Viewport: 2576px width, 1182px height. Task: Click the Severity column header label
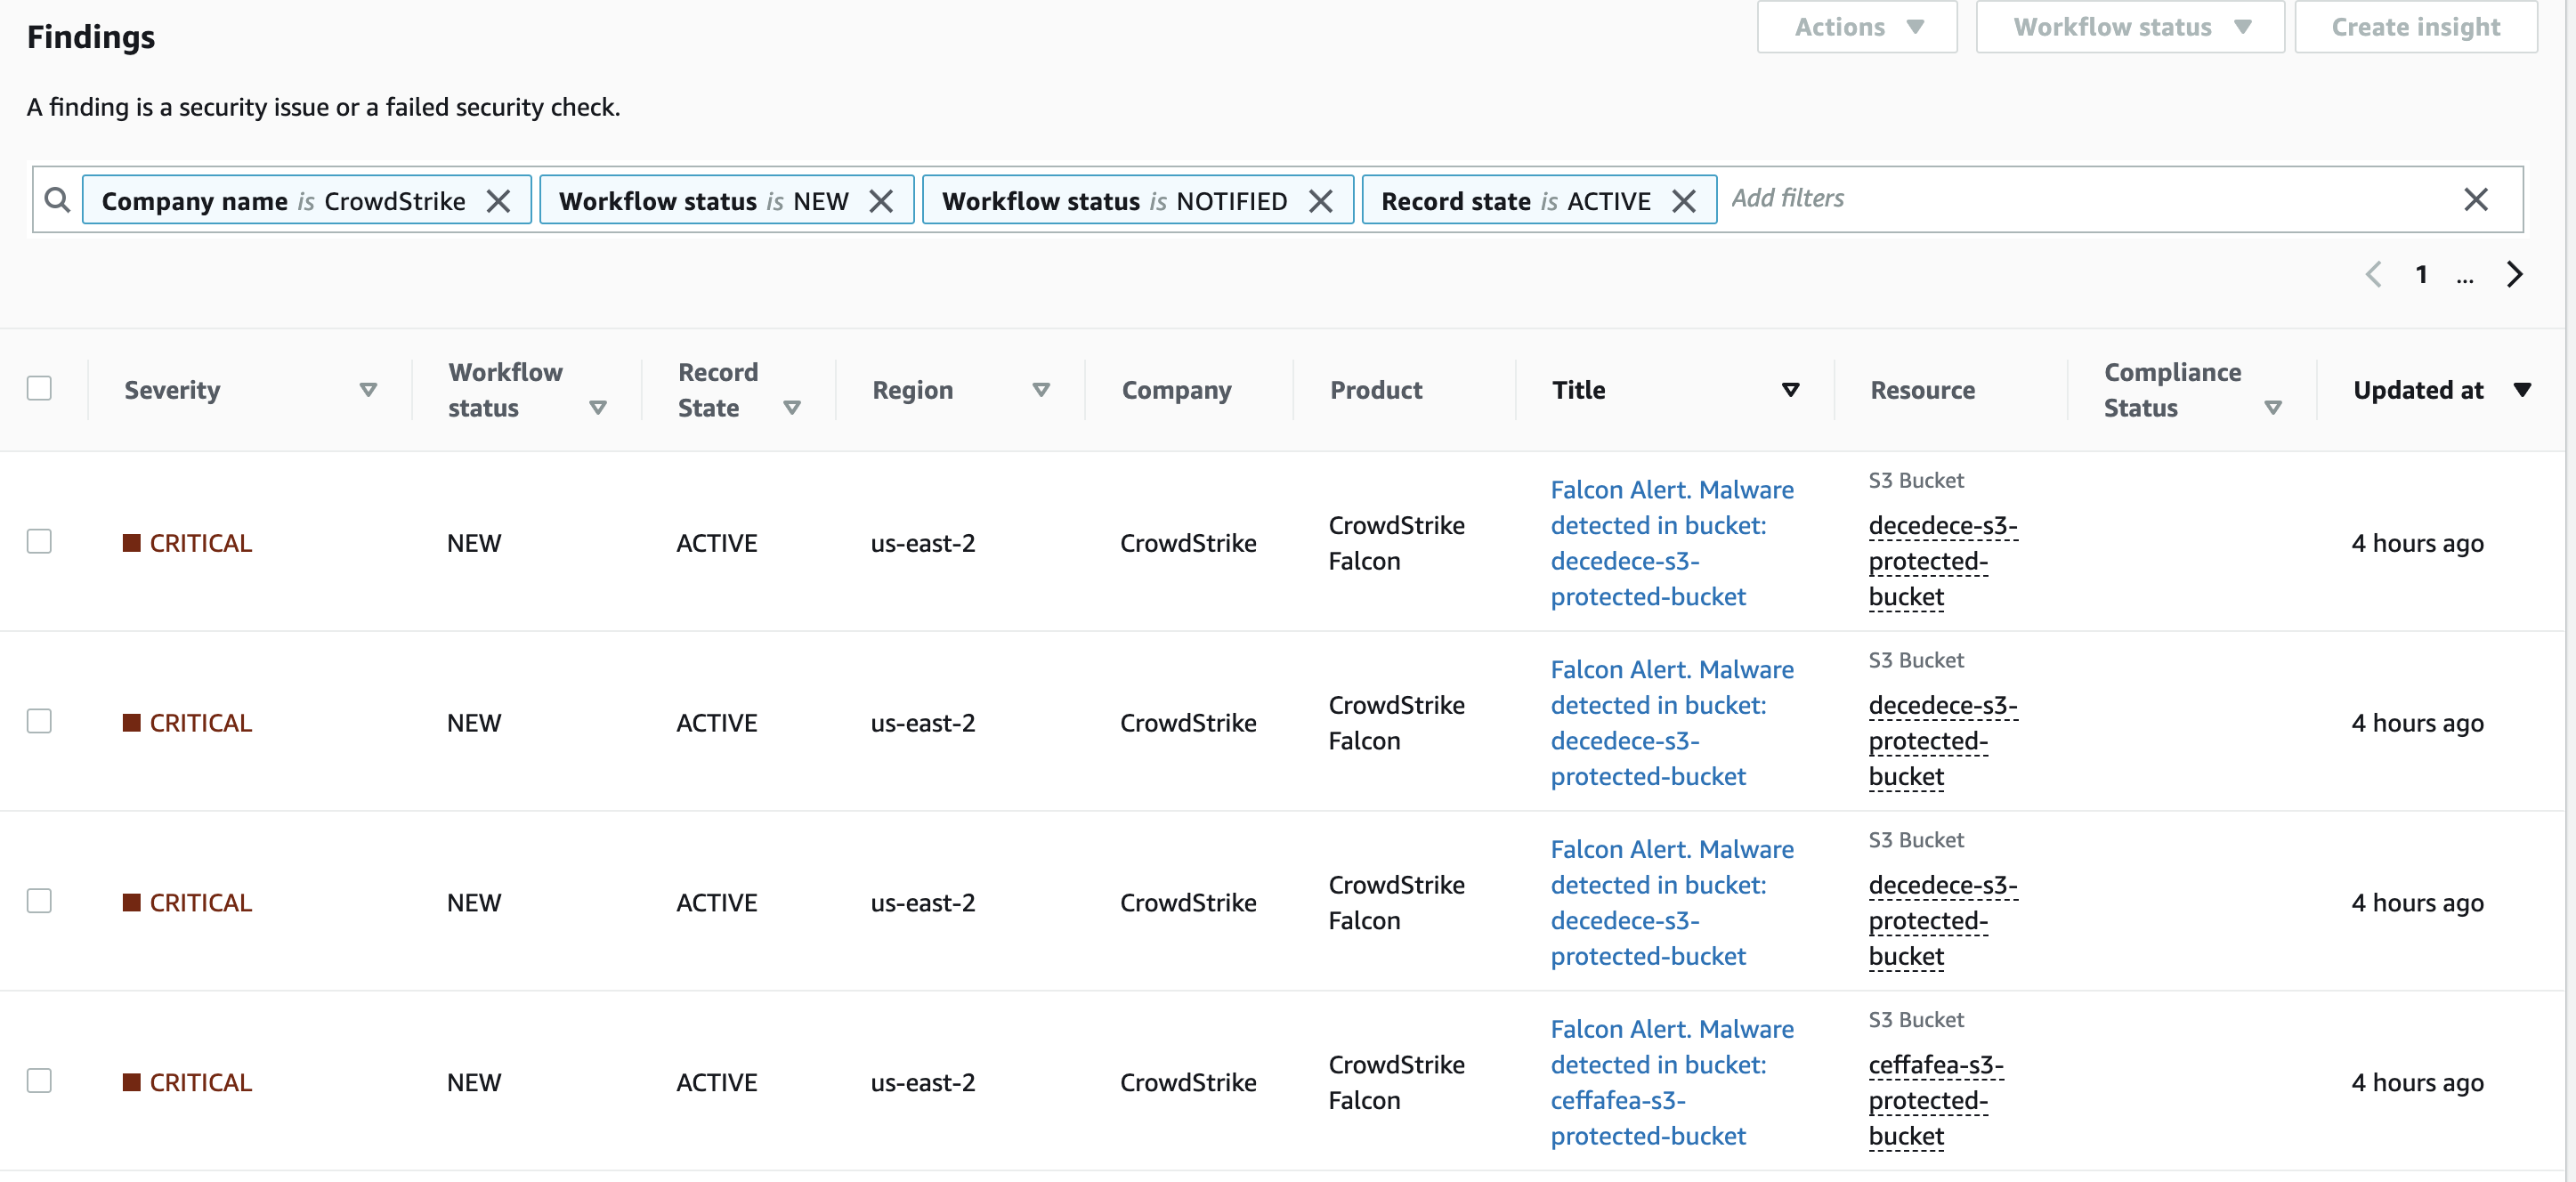[172, 390]
